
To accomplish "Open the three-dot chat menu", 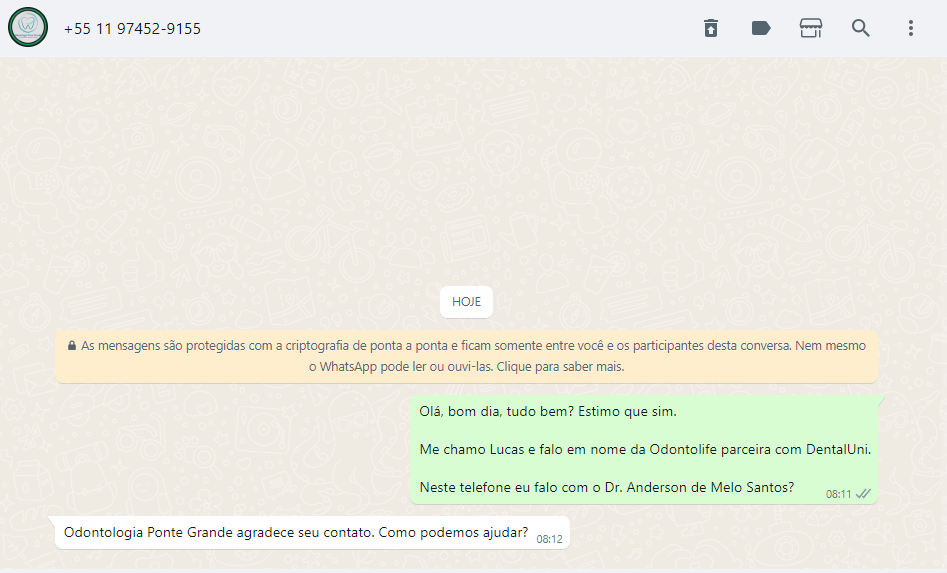I will [x=911, y=28].
